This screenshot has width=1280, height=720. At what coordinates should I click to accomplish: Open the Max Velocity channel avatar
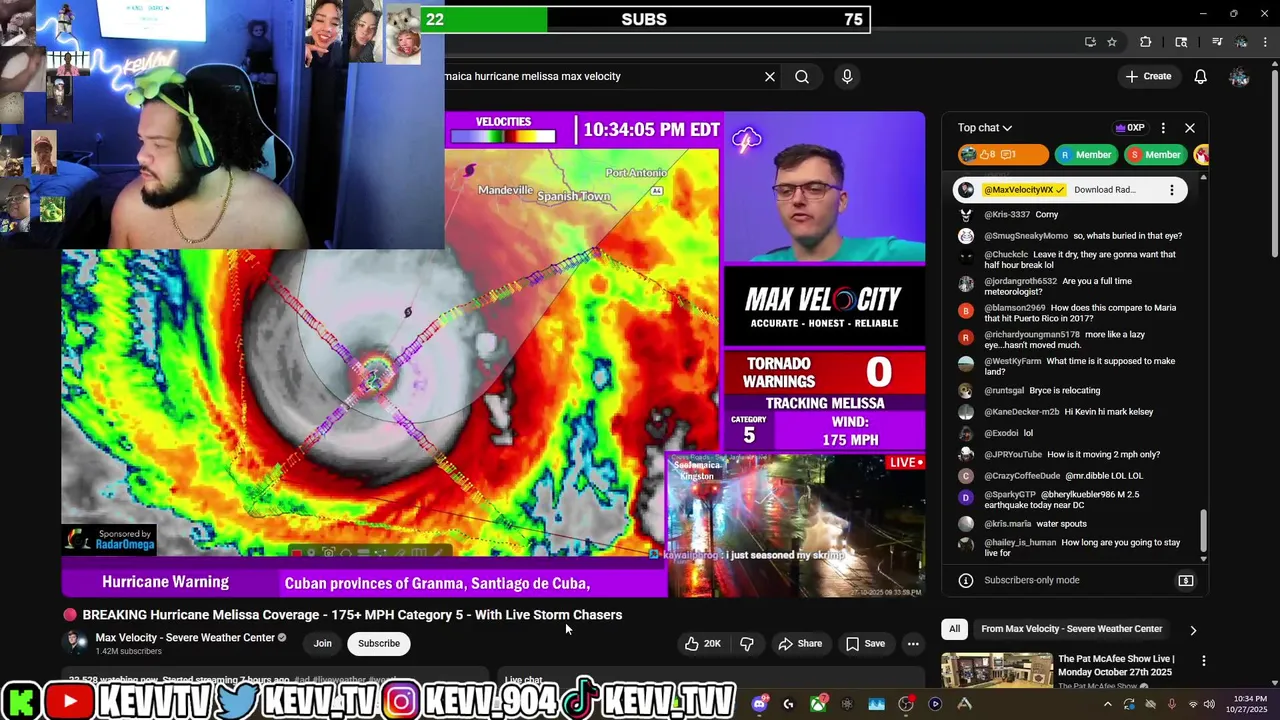point(75,643)
